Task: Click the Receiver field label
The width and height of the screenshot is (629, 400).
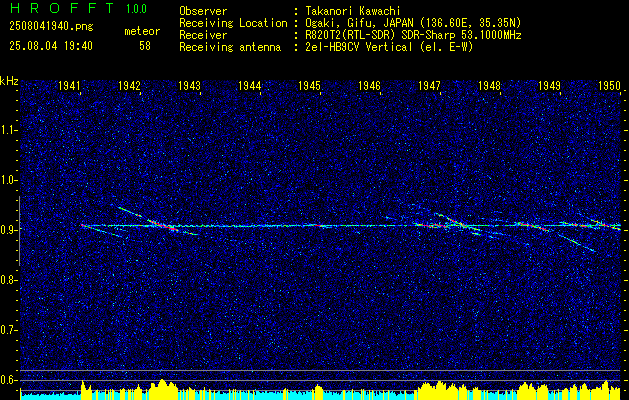Action: (203, 35)
